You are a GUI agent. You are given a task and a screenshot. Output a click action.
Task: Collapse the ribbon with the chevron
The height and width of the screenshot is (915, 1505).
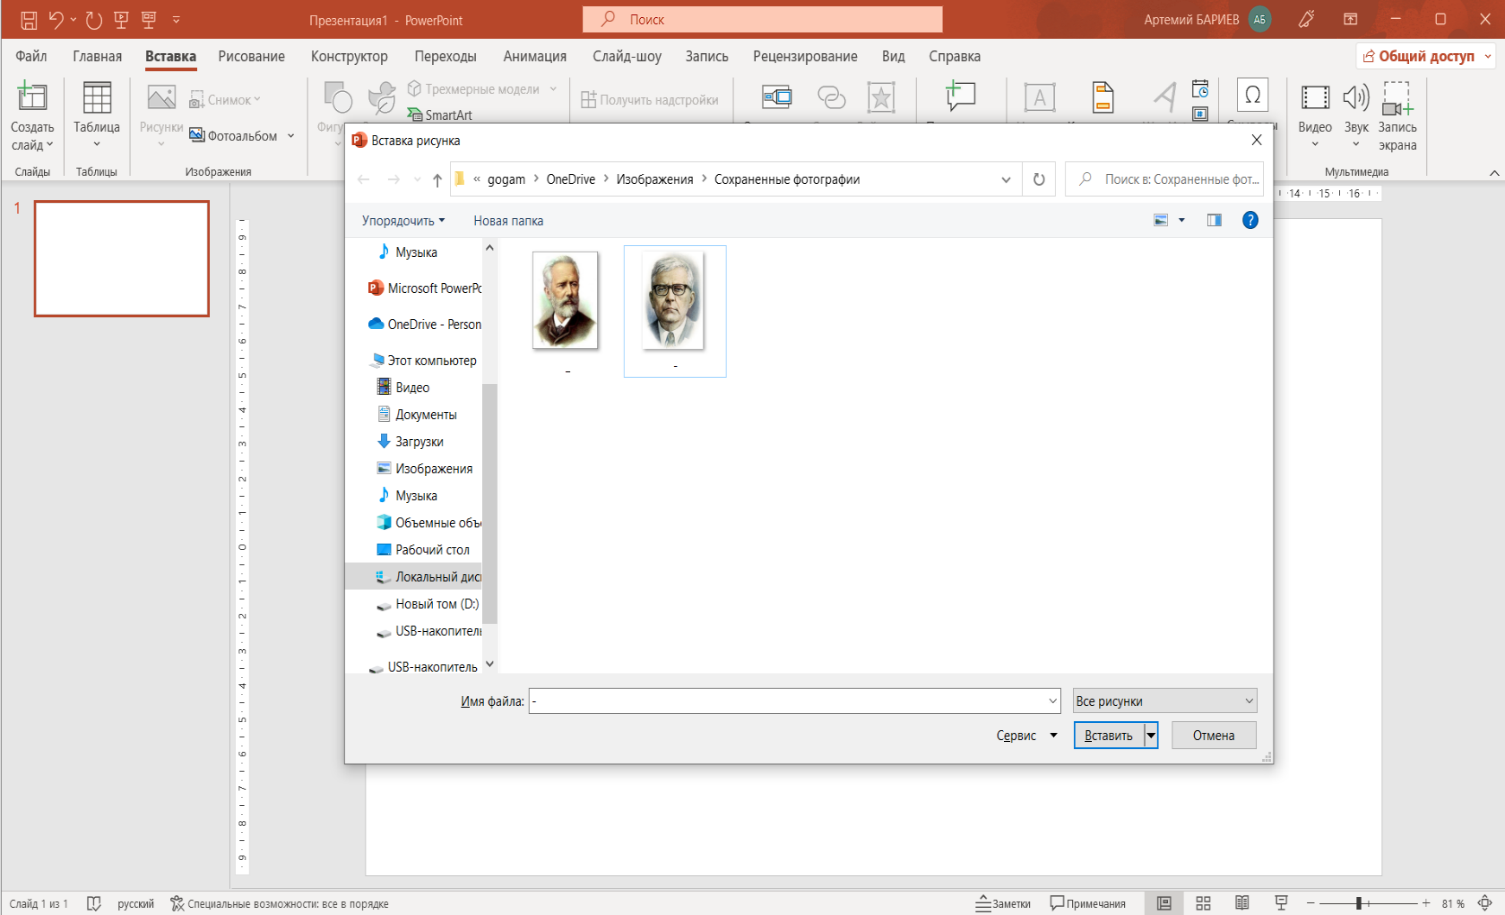1494,173
